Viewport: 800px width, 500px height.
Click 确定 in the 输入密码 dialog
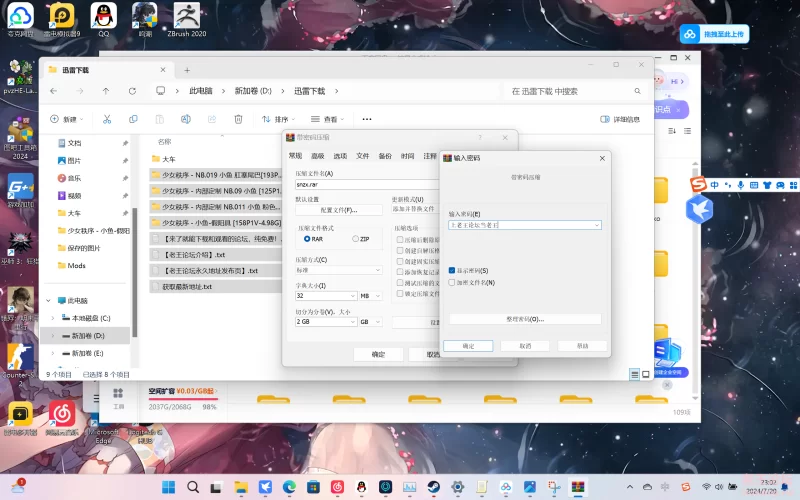[x=468, y=346]
